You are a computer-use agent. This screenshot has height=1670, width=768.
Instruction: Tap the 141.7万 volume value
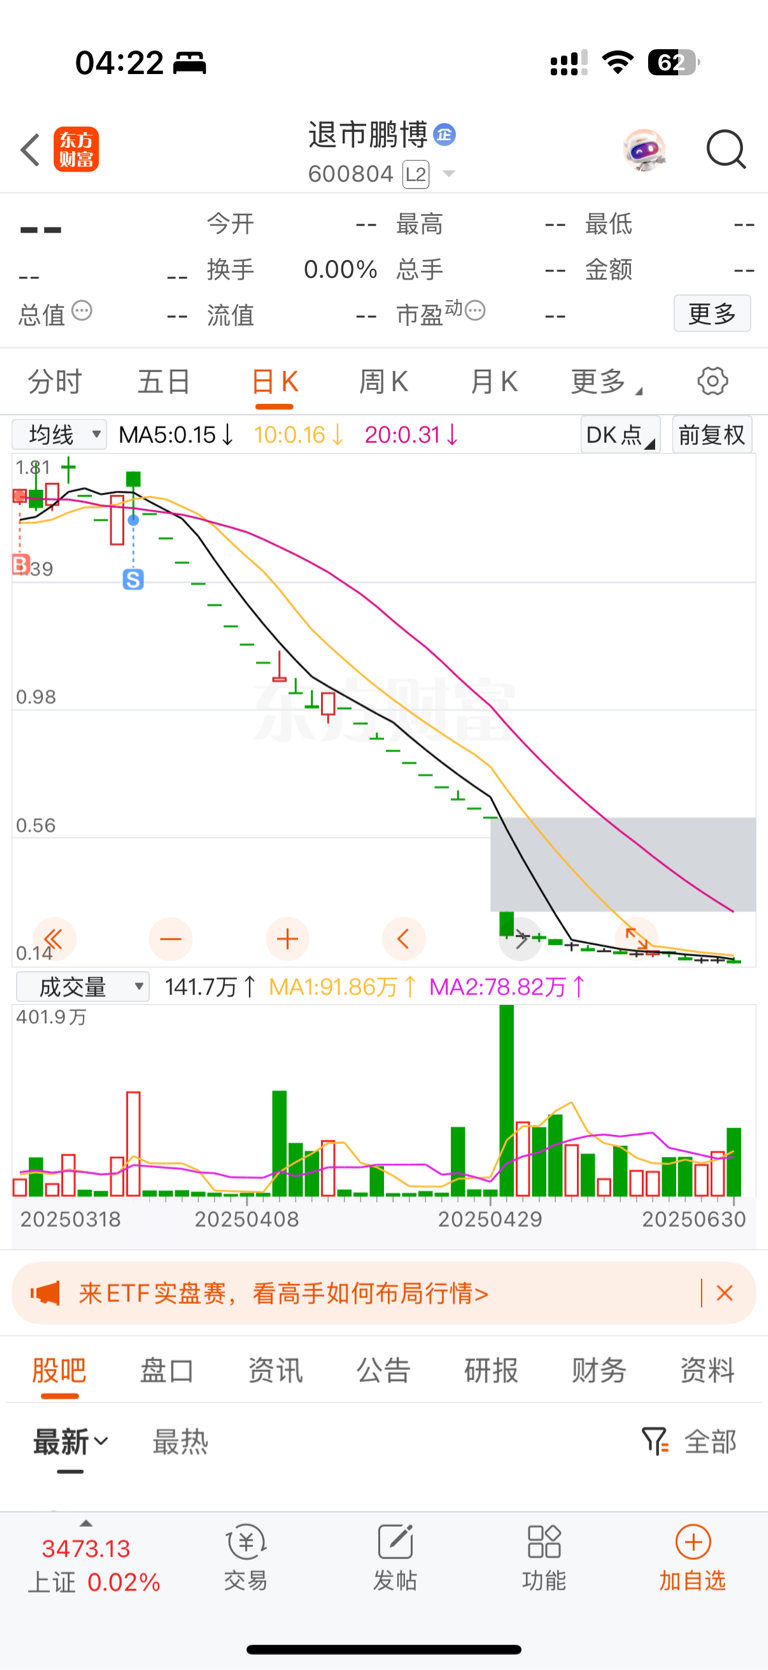(210, 987)
